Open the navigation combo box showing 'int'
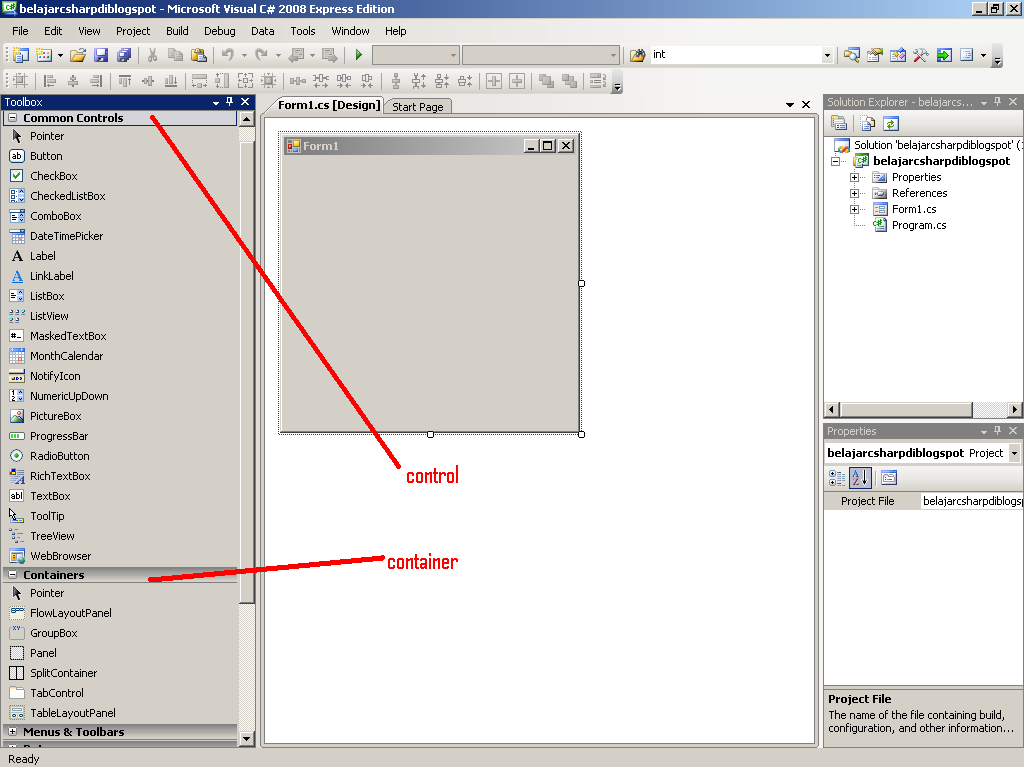The image size is (1024, 768). click(827, 55)
